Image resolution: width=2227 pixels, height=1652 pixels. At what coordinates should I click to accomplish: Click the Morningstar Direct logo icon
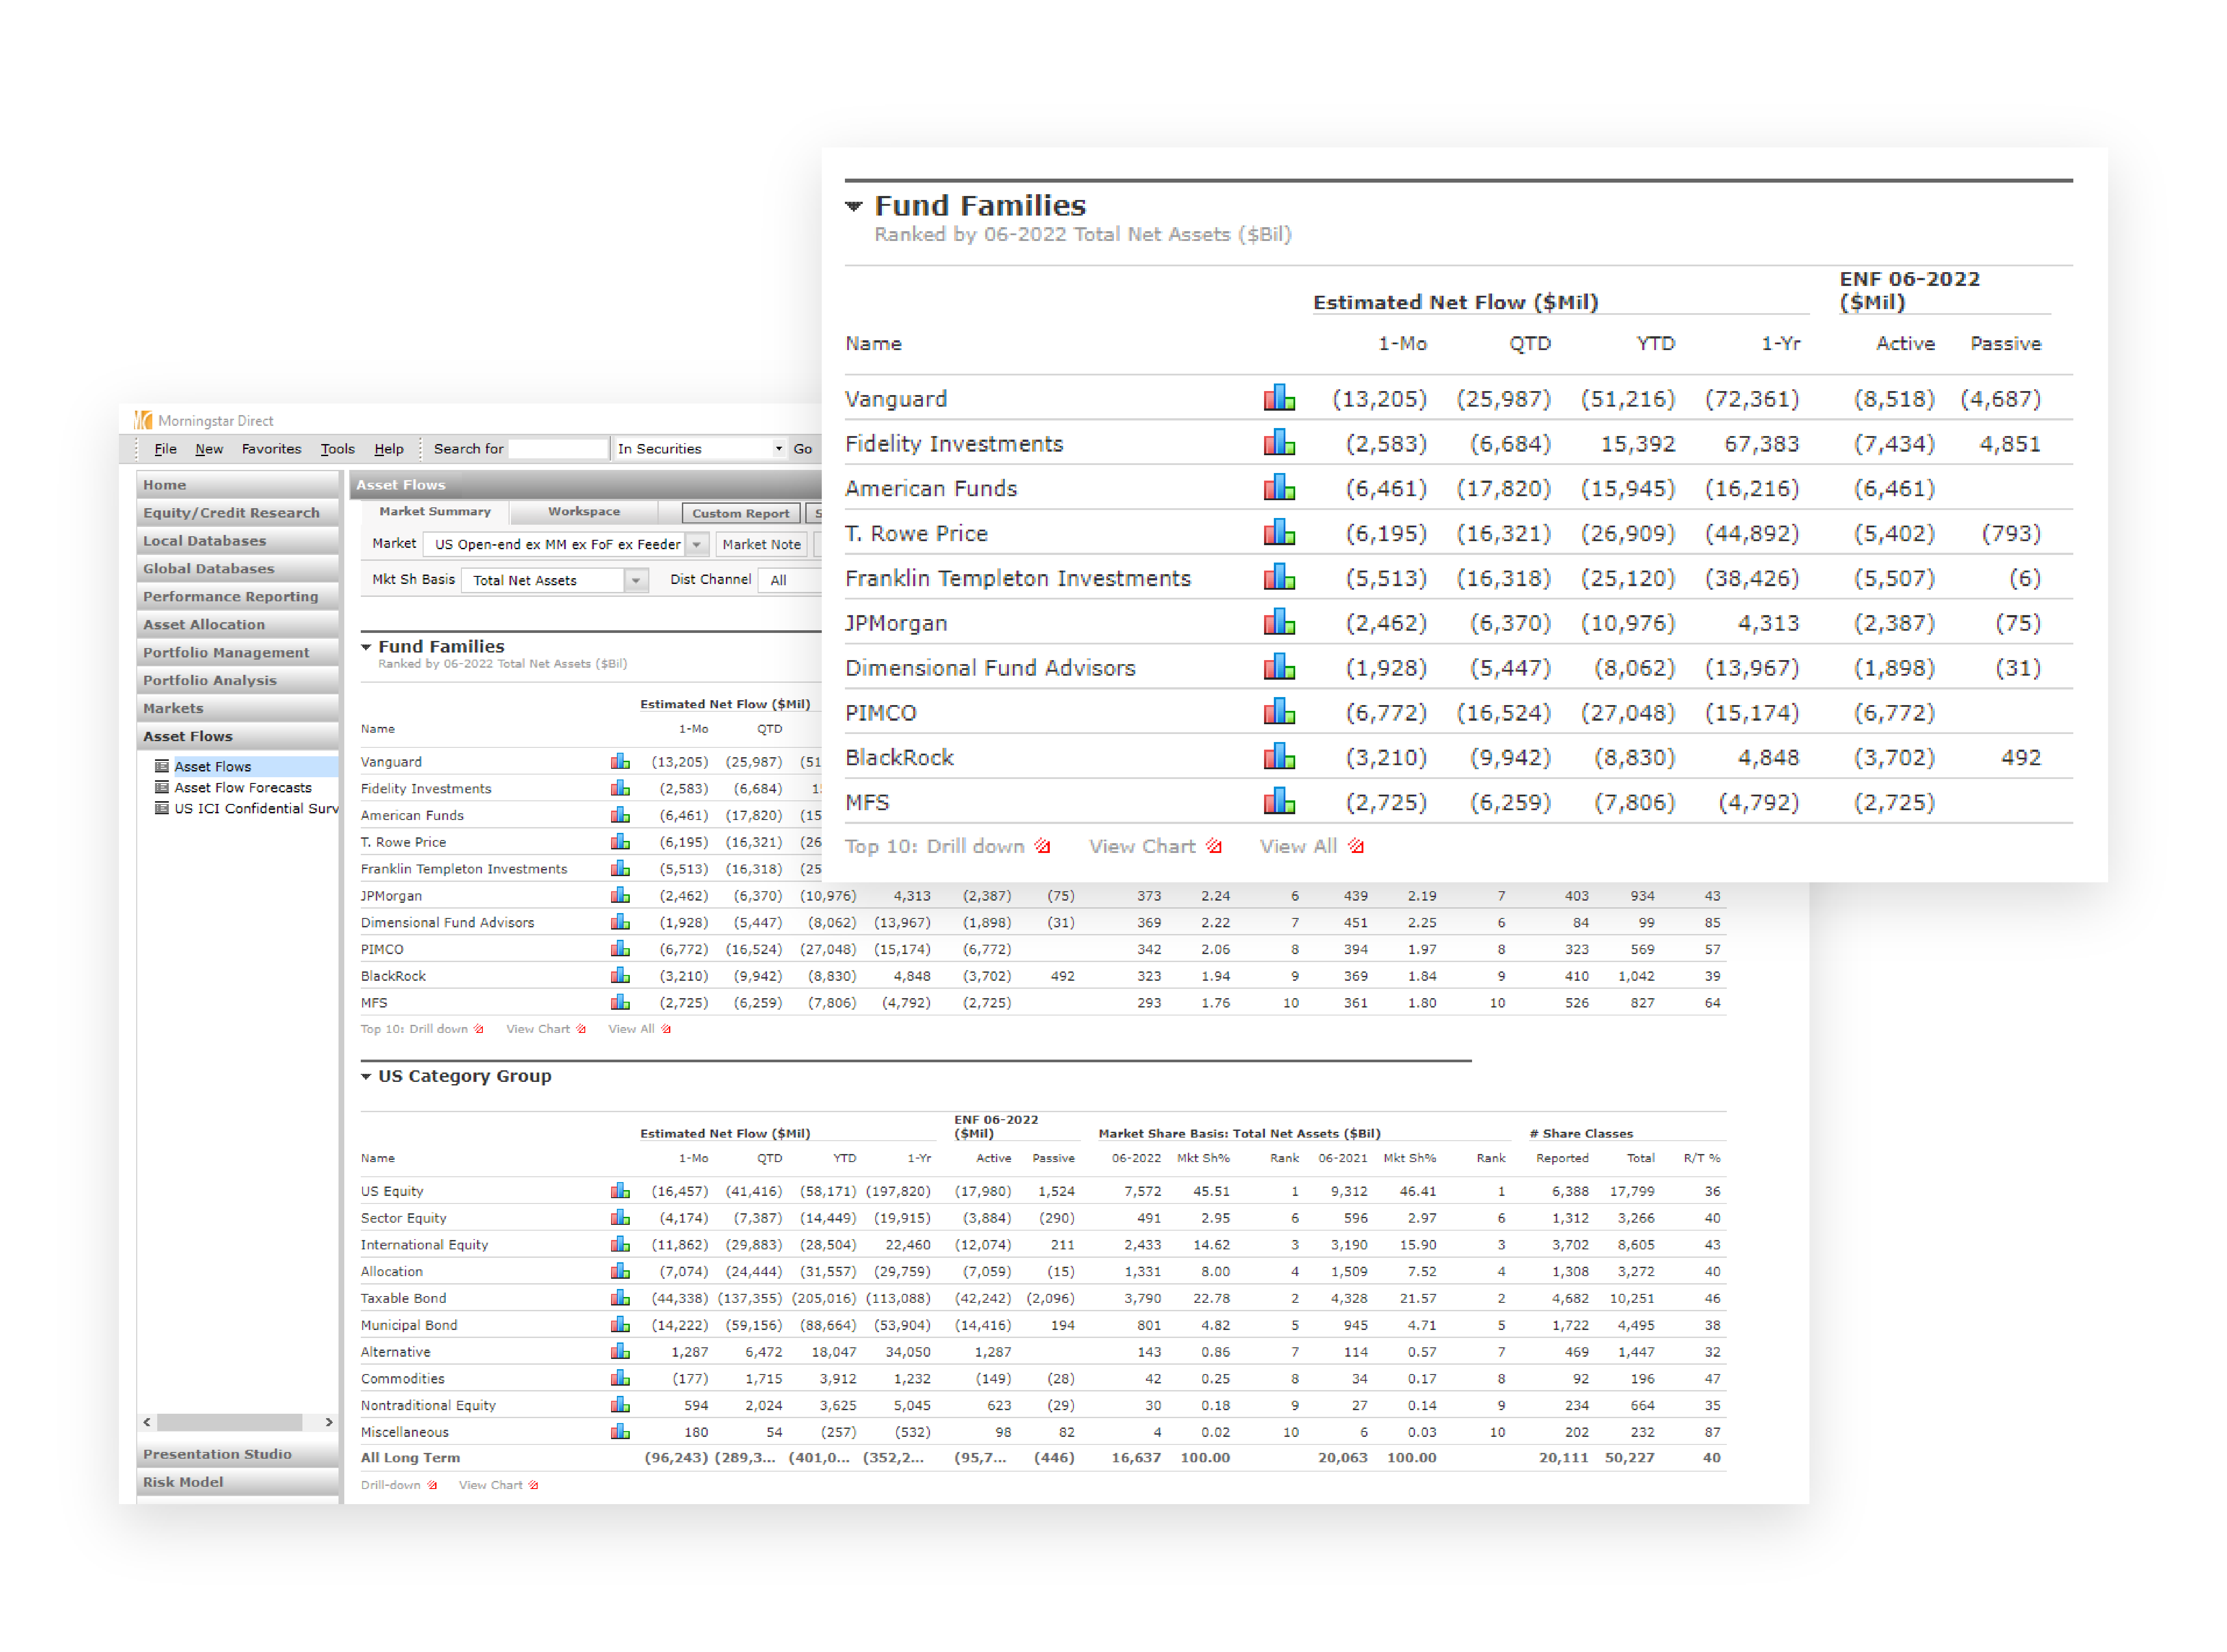click(144, 420)
